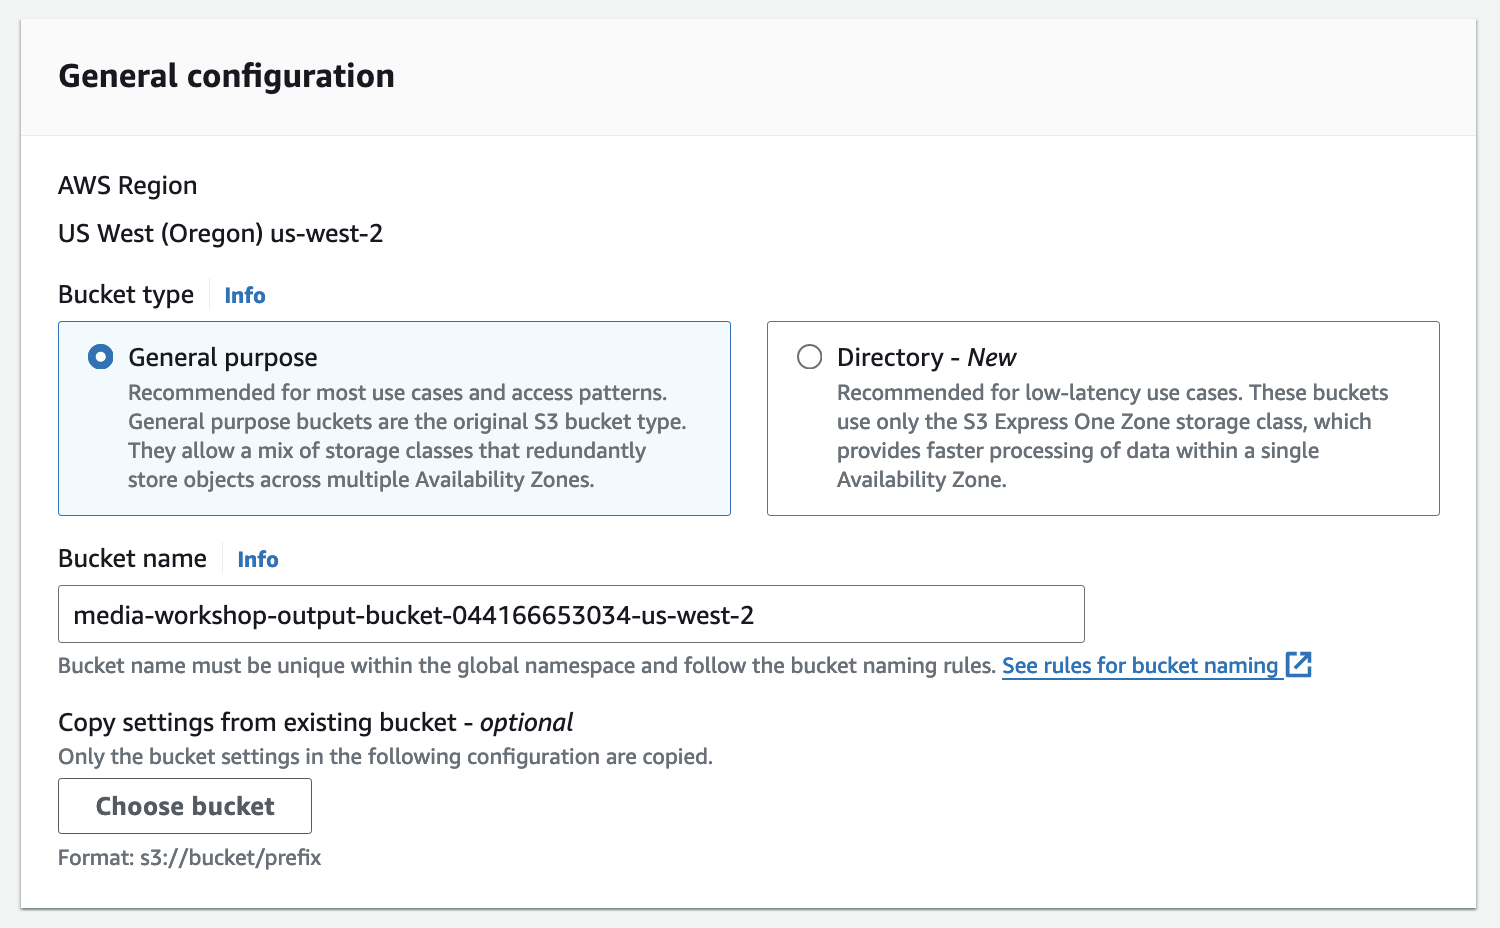This screenshot has width=1500, height=928.
Task: Select the Directory bucket type radio button
Action: tap(809, 357)
